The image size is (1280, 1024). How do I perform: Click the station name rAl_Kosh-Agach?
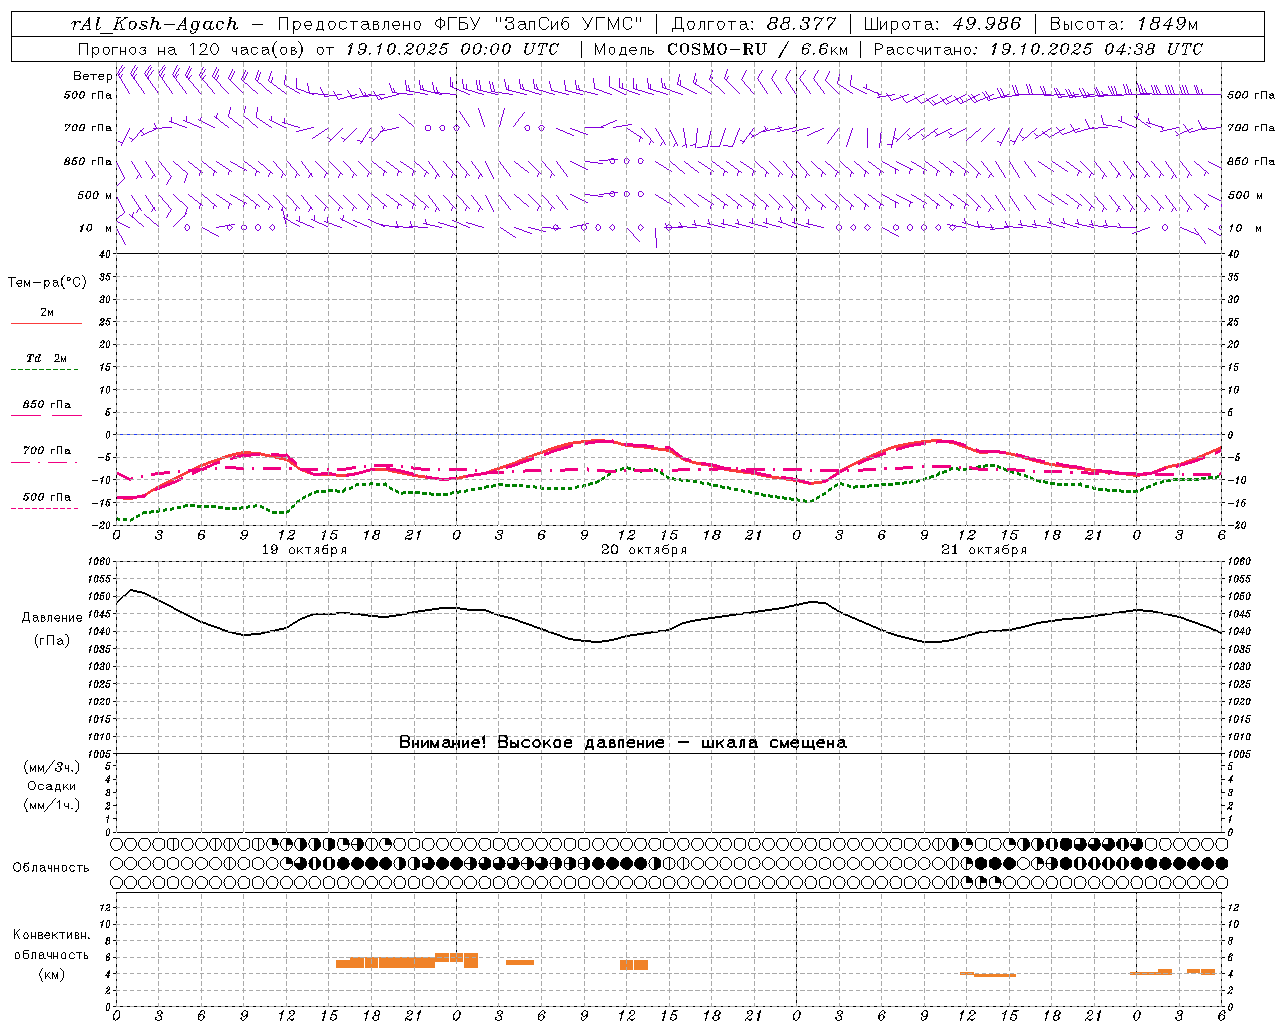pos(156,24)
